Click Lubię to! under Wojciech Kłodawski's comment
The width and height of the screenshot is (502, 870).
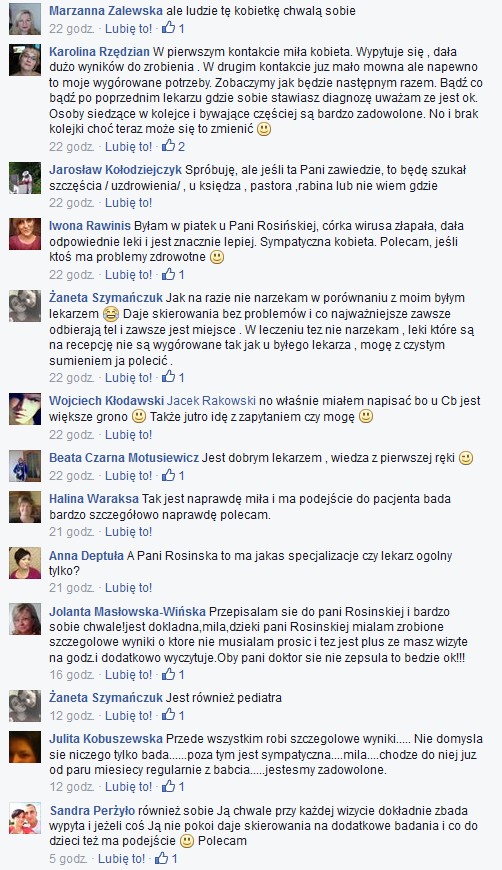(x=128, y=434)
